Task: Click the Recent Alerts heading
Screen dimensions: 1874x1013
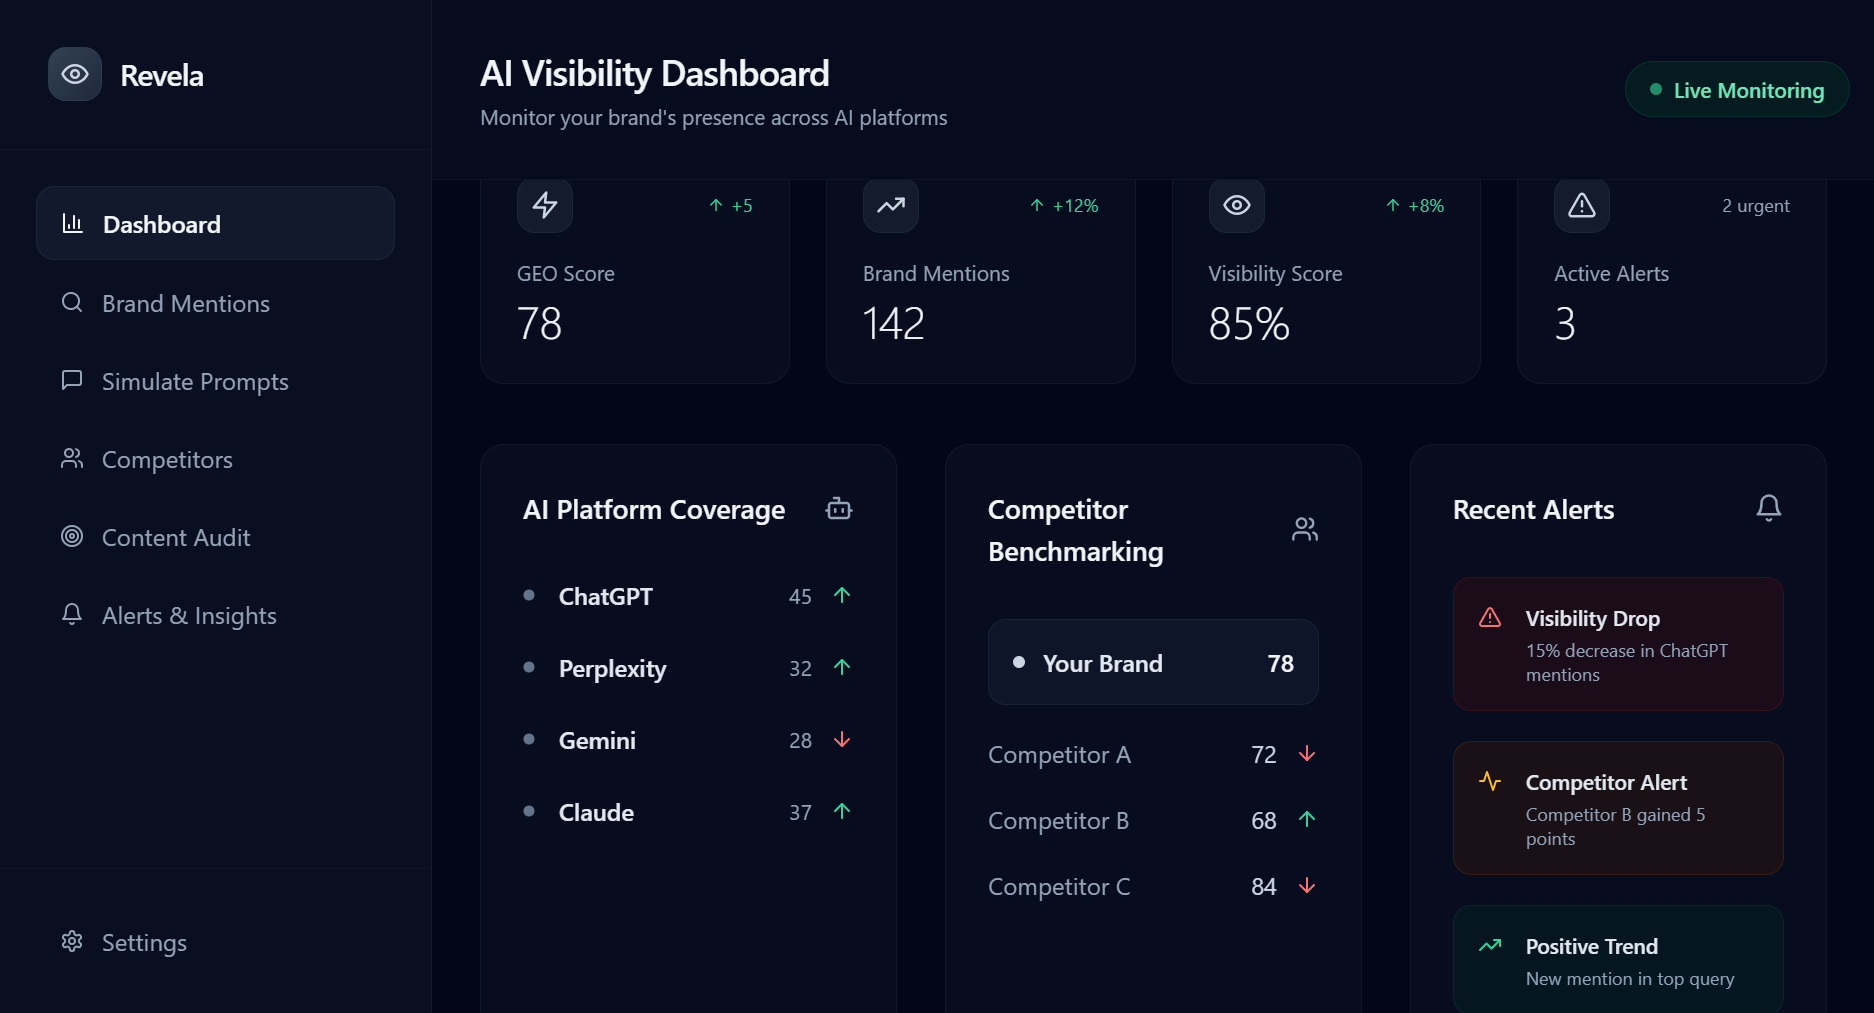Action: [1533, 509]
